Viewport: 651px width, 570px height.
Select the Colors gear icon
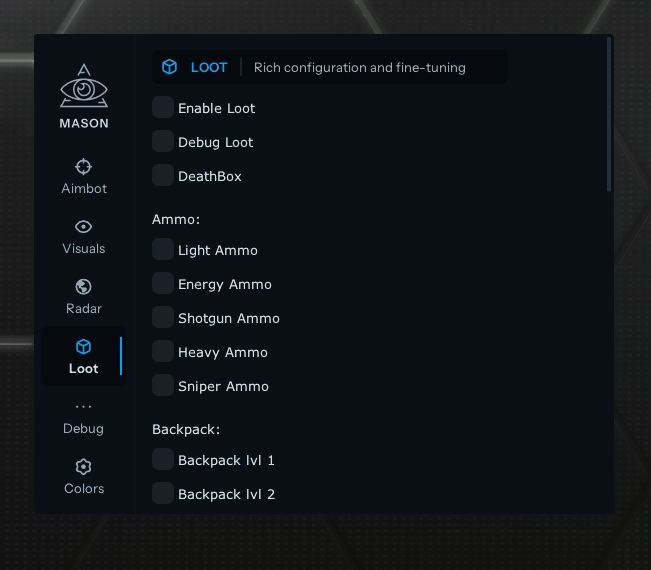click(83, 467)
